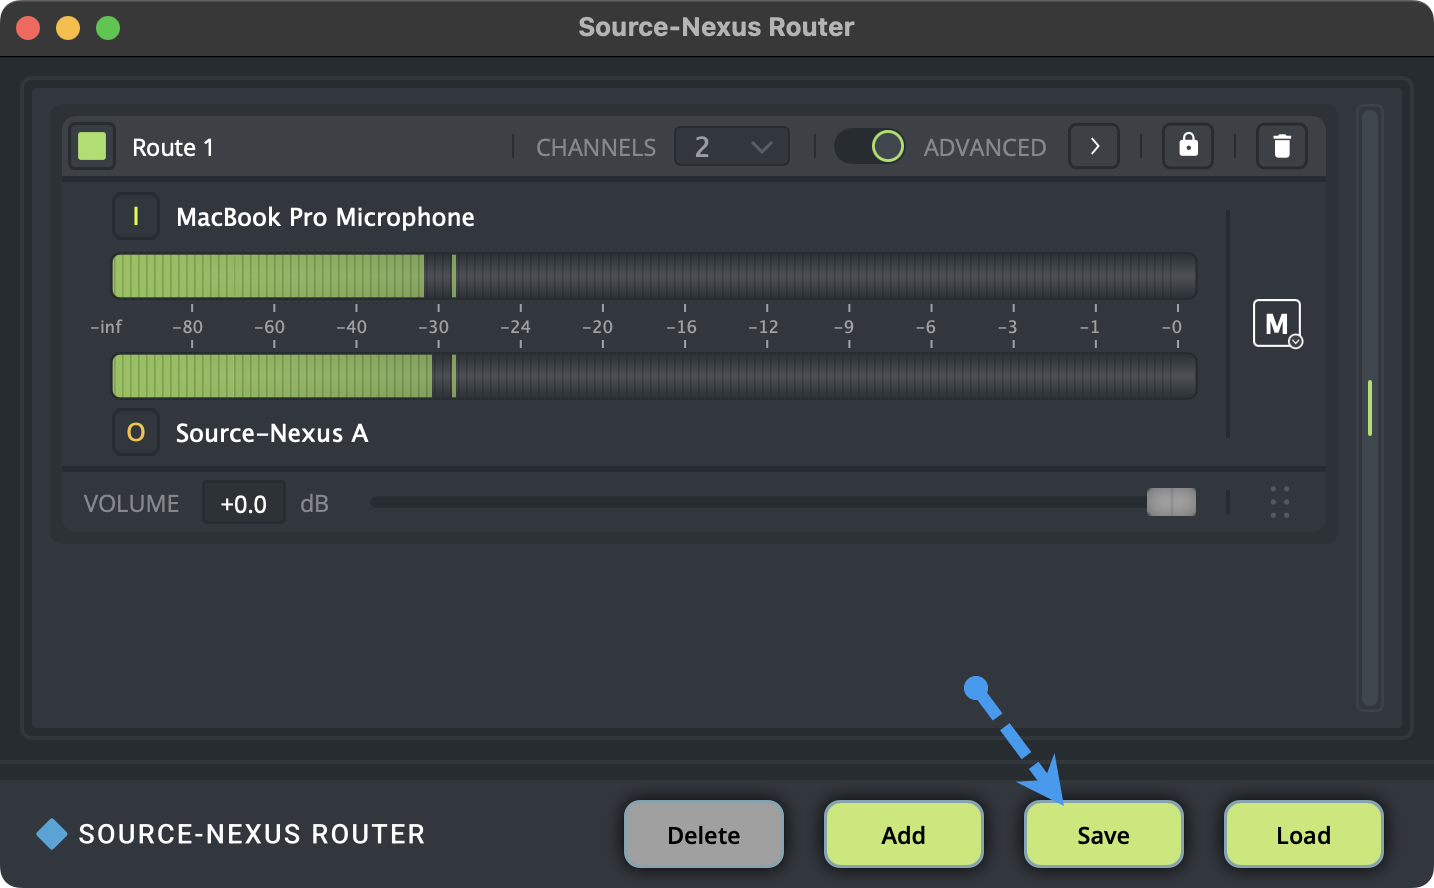Click the 'ADVANCED' label text
This screenshot has width=1434, height=888.
tap(985, 148)
